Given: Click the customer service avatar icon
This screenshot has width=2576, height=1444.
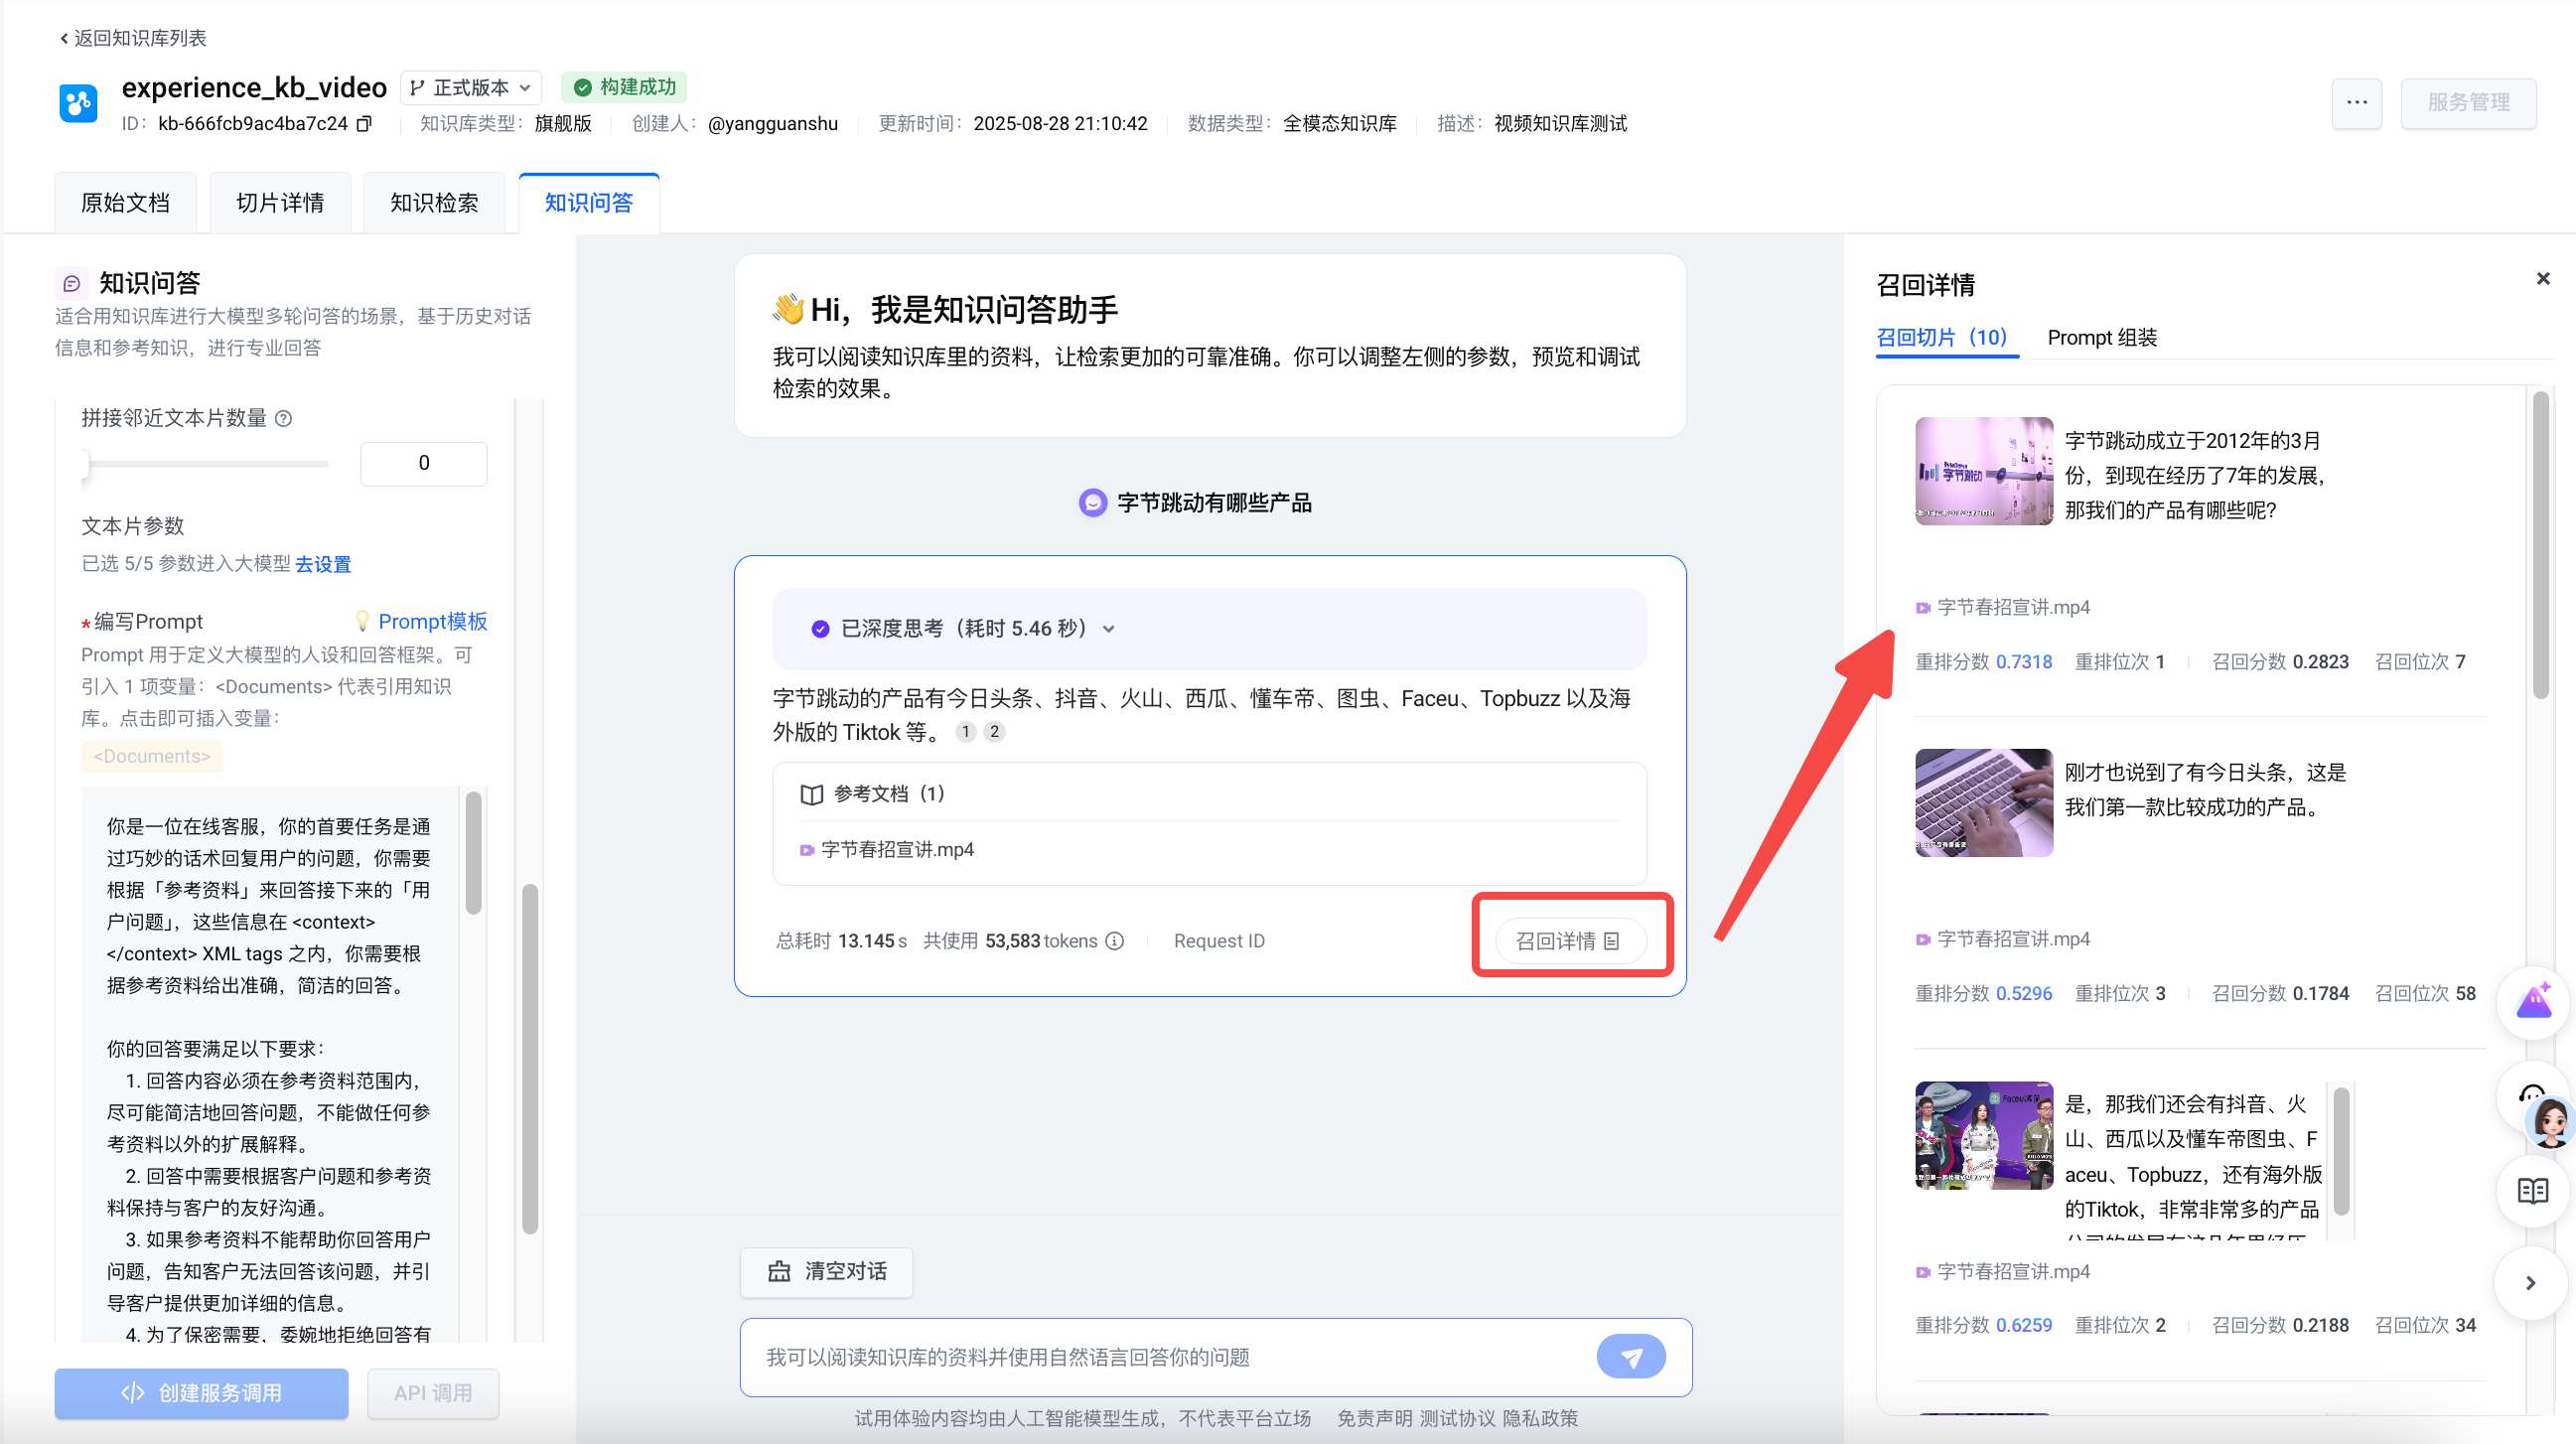Looking at the screenshot, I should pos(2548,1120).
